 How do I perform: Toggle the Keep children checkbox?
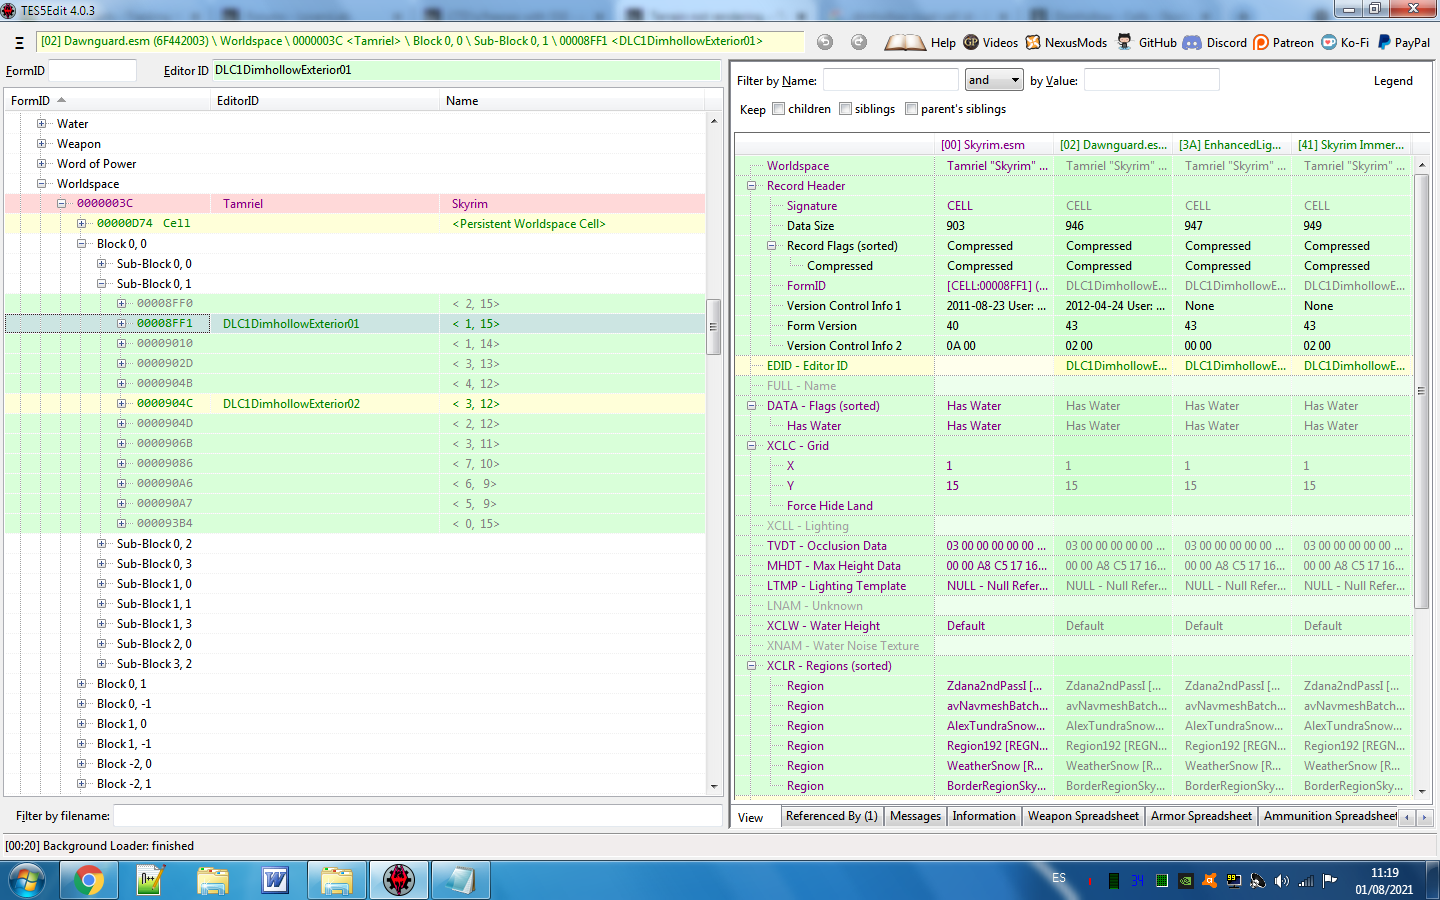(779, 109)
